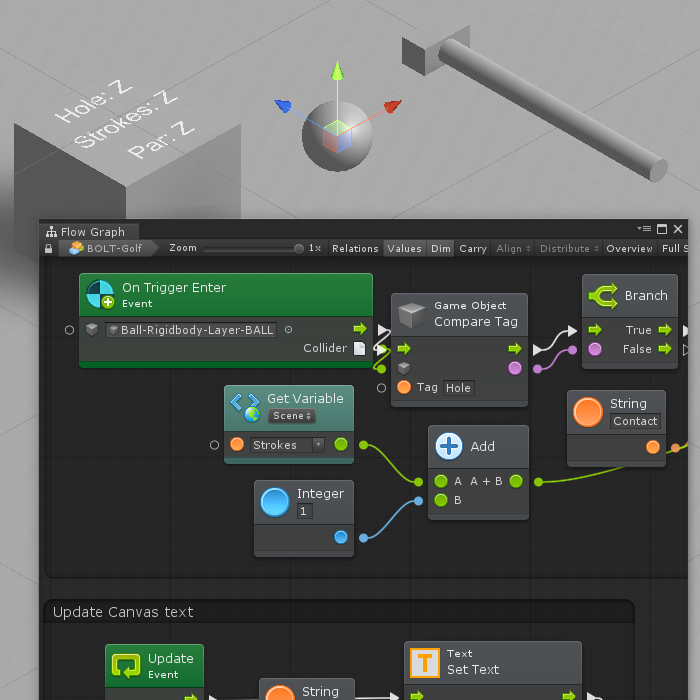The image size is (700, 700).
Task: Click the Update event loop icon
Action: (126, 666)
